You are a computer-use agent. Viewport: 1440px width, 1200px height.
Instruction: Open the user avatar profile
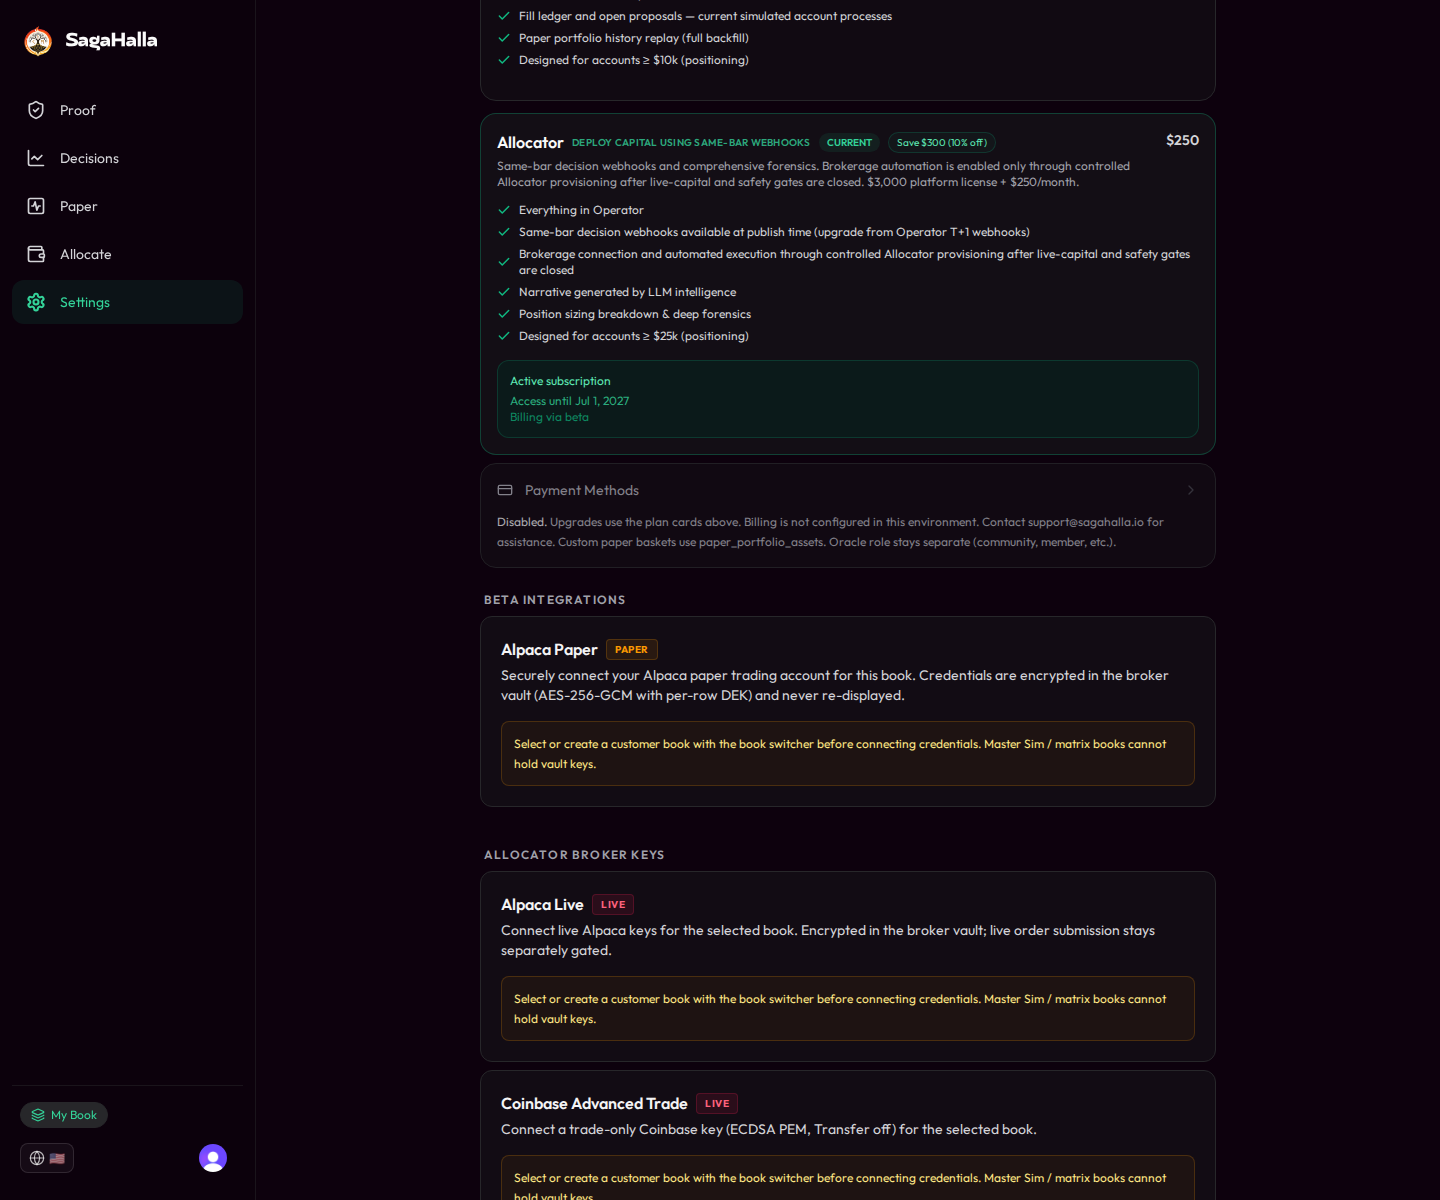(x=213, y=1158)
